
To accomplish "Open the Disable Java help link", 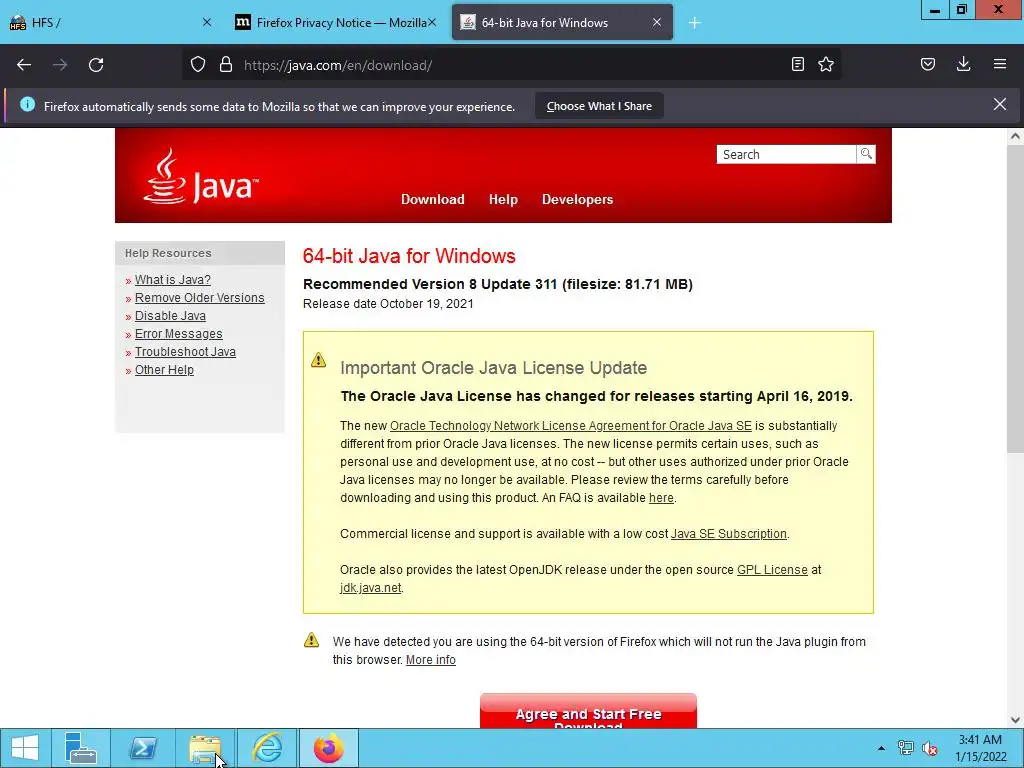I will 170,315.
